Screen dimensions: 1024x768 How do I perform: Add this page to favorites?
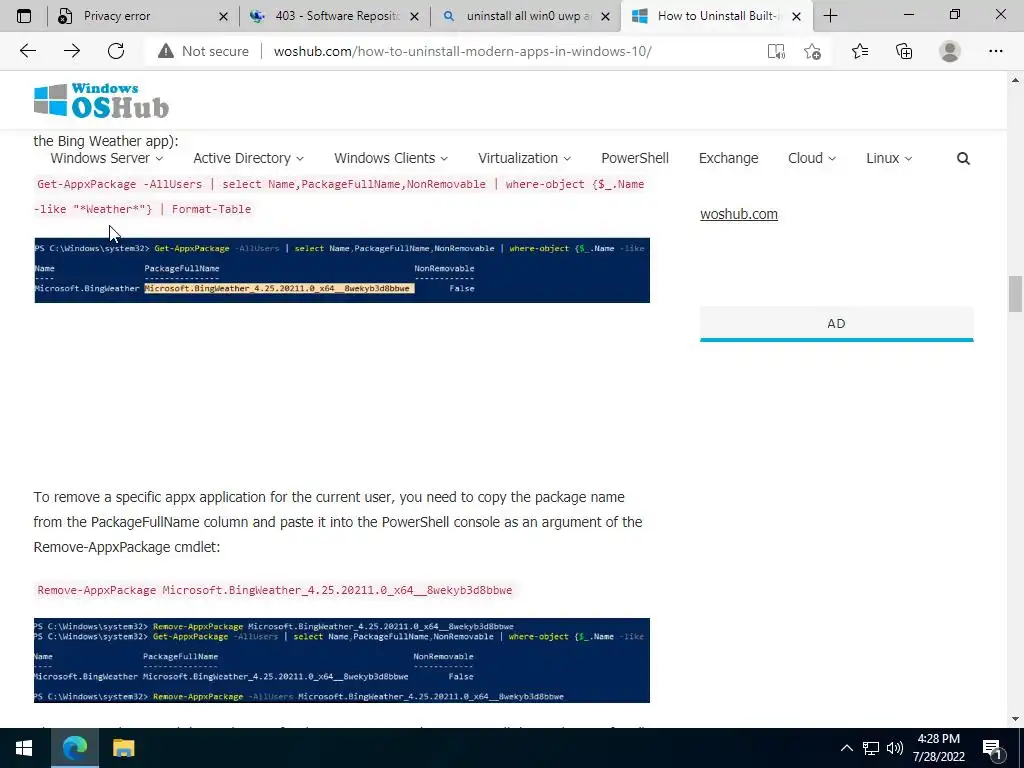click(x=812, y=51)
